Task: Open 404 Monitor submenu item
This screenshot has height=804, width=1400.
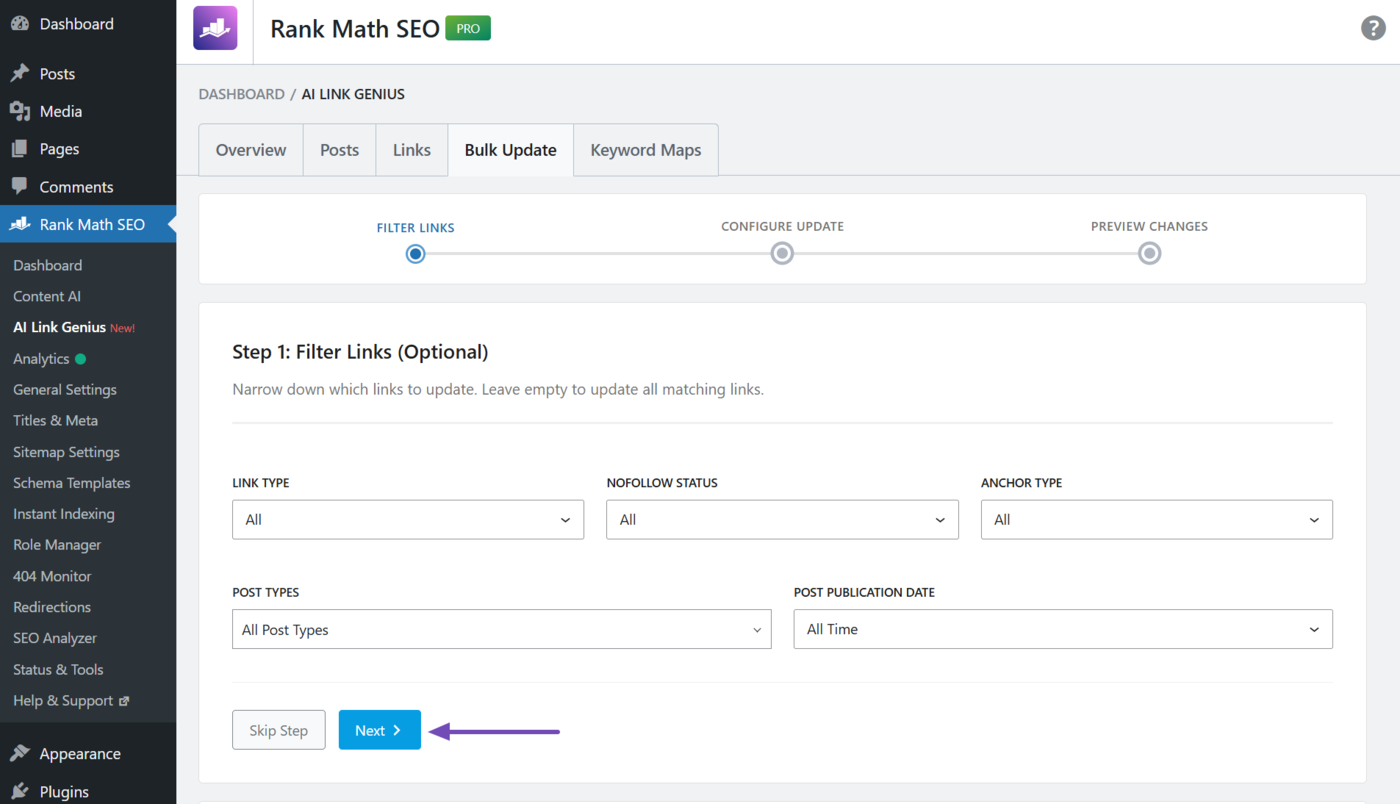Action: tap(52, 576)
